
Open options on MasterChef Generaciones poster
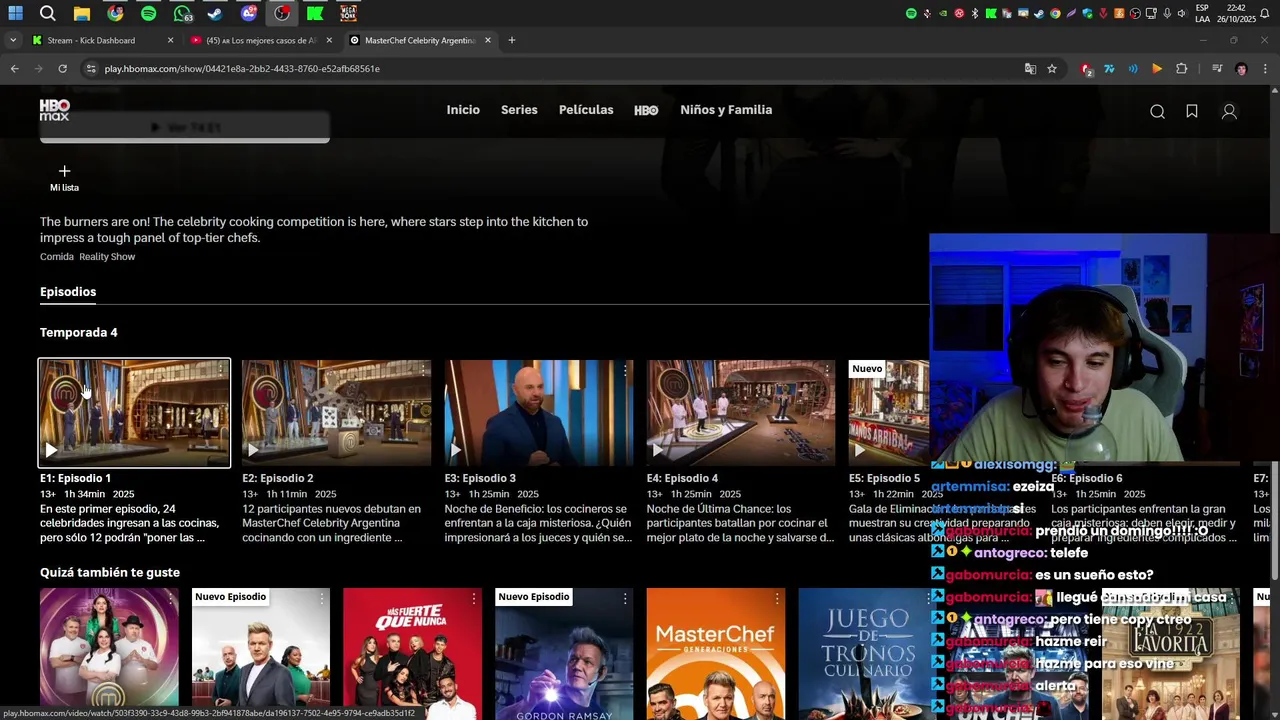click(777, 599)
